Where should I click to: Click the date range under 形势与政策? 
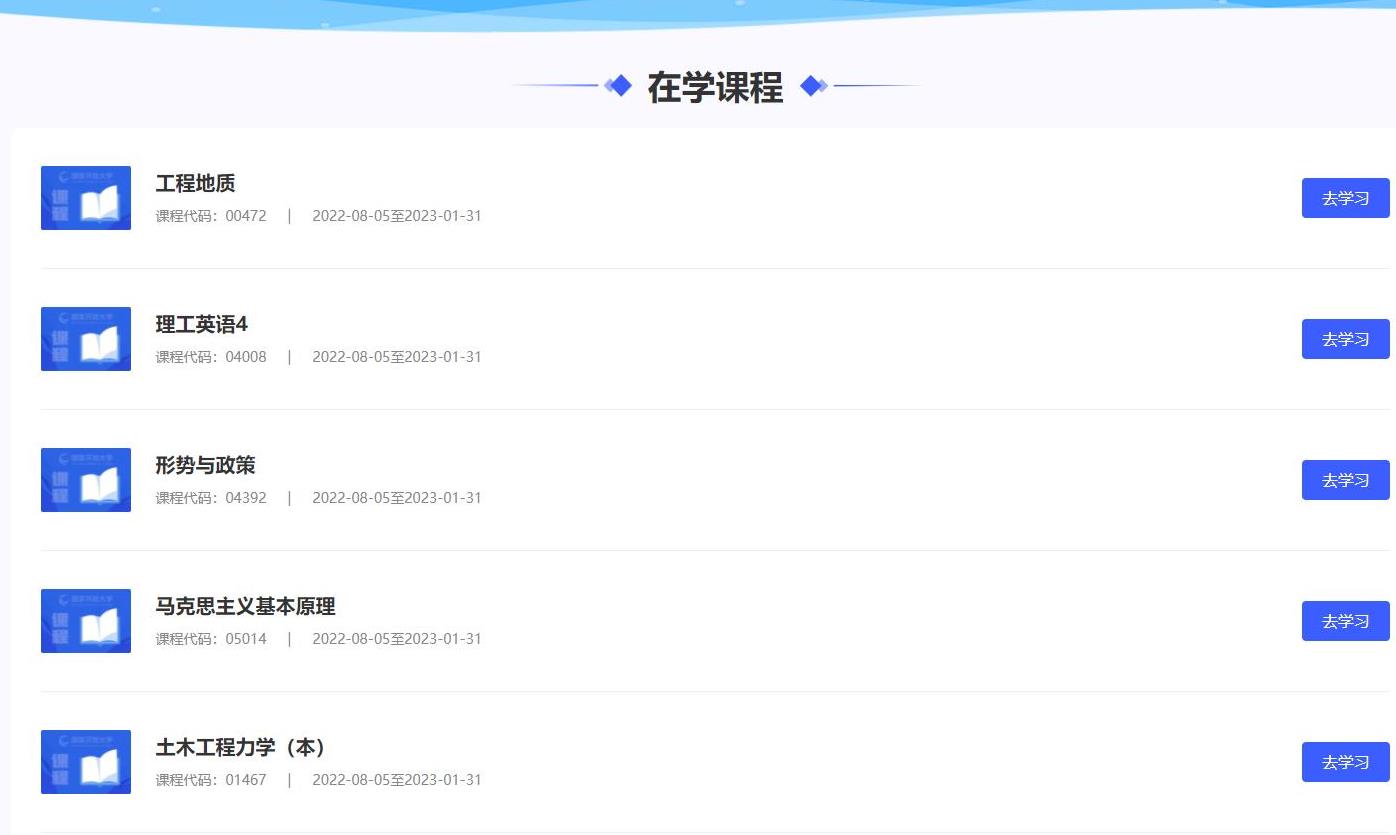397,498
